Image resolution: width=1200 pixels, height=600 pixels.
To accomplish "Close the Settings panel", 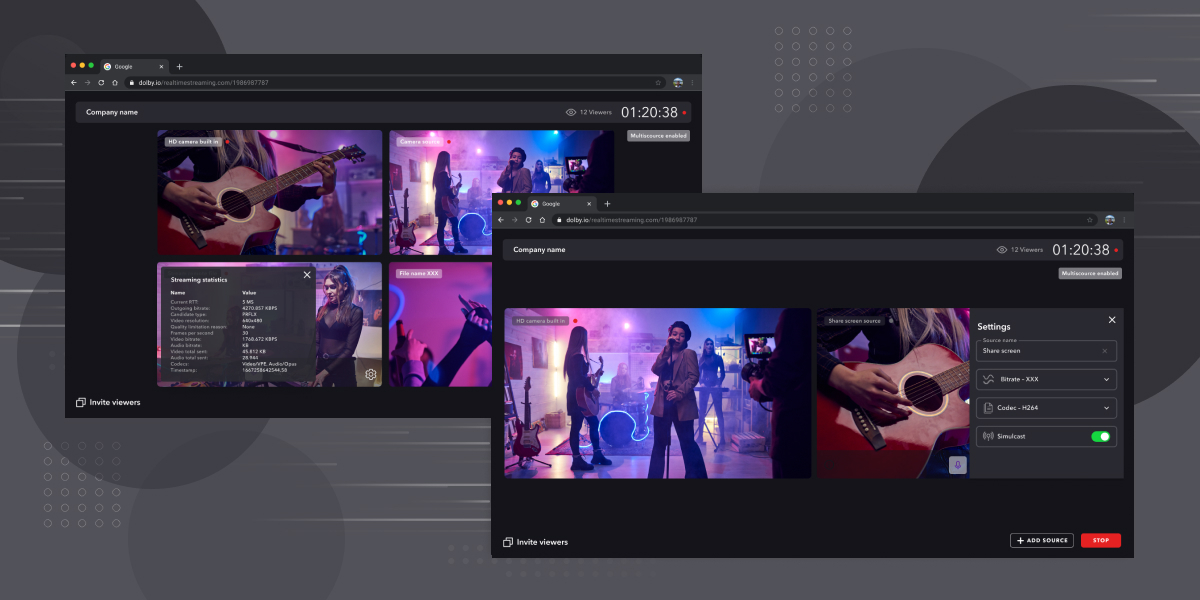I will coord(1112,320).
